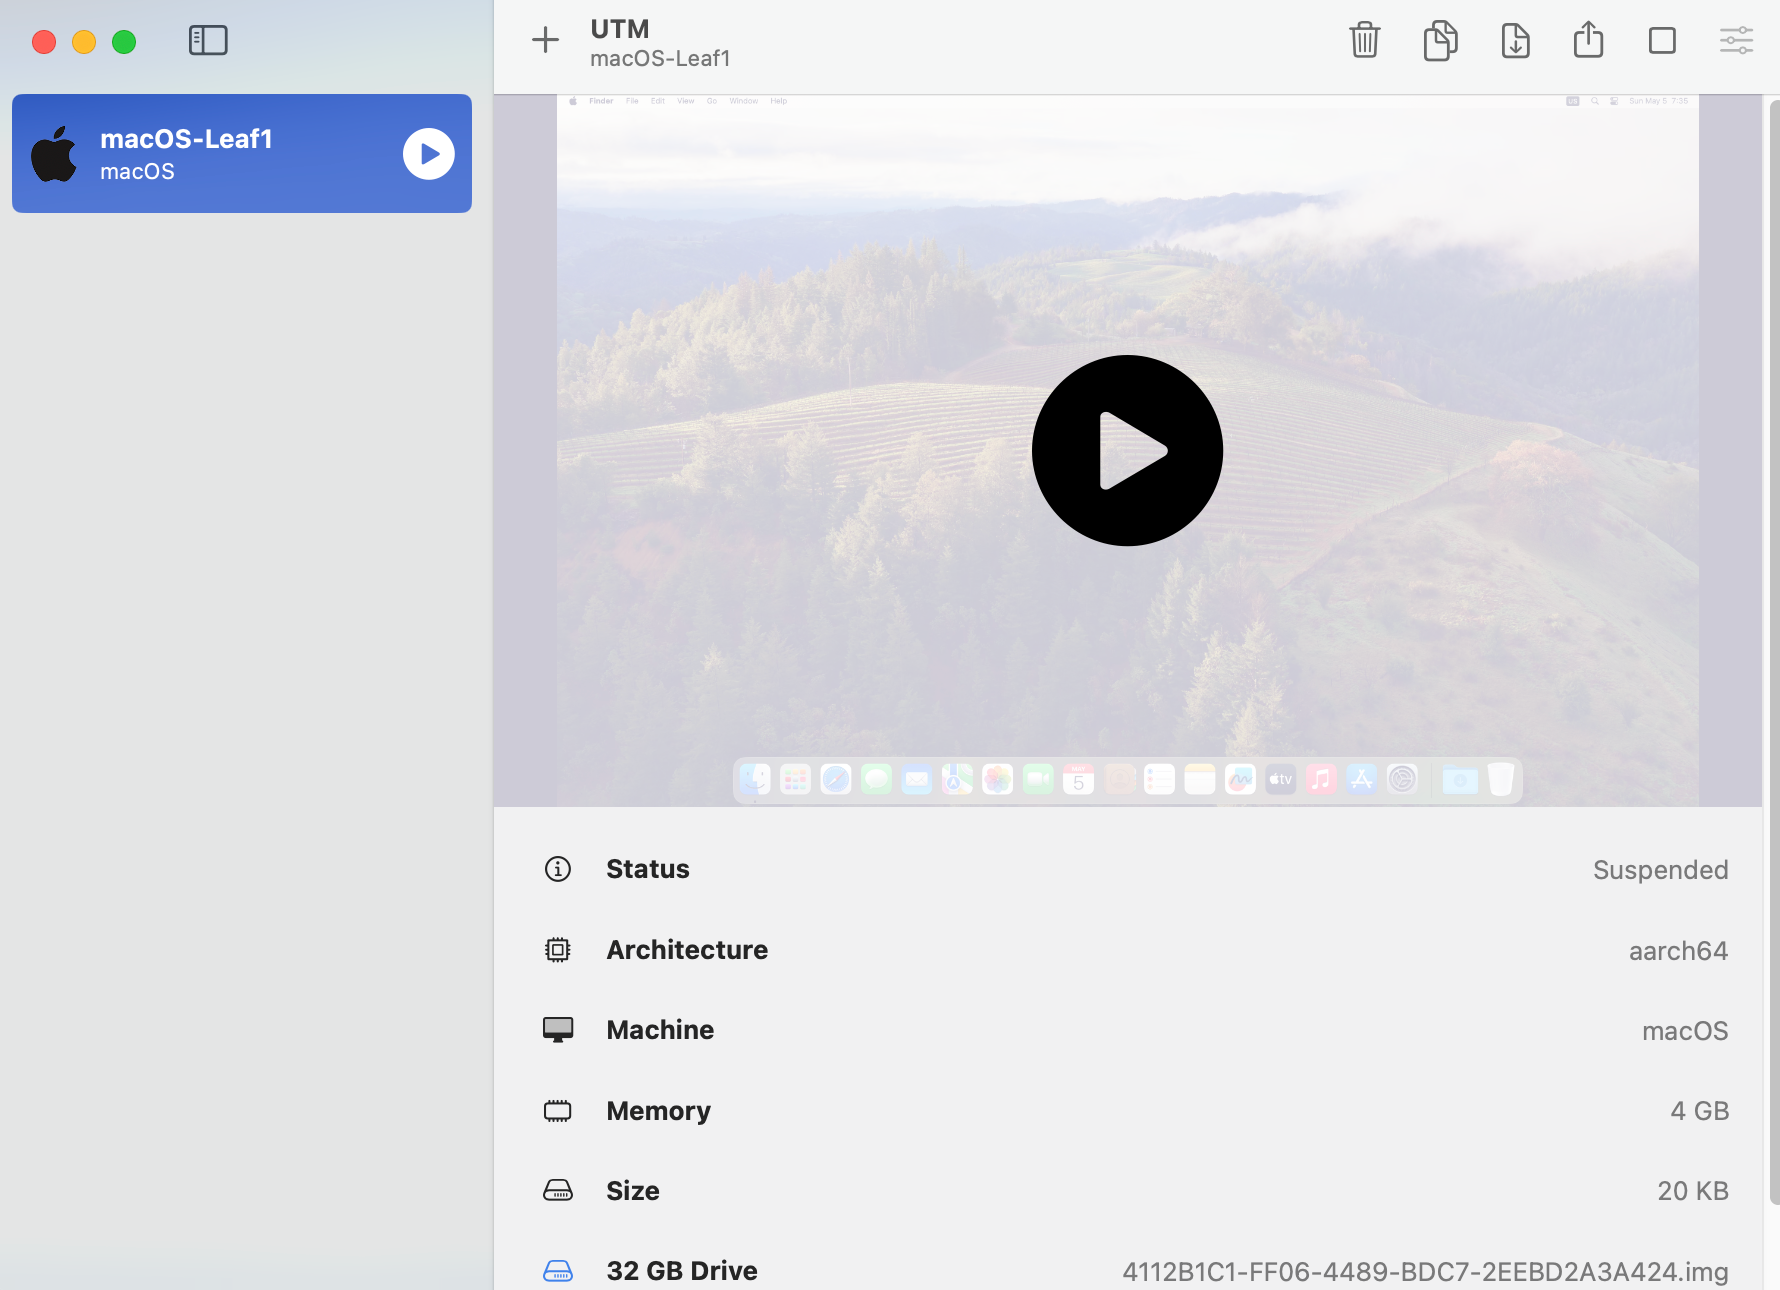Click the memory chip icon beside Memory
1780x1290 pixels.
[x=558, y=1111]
